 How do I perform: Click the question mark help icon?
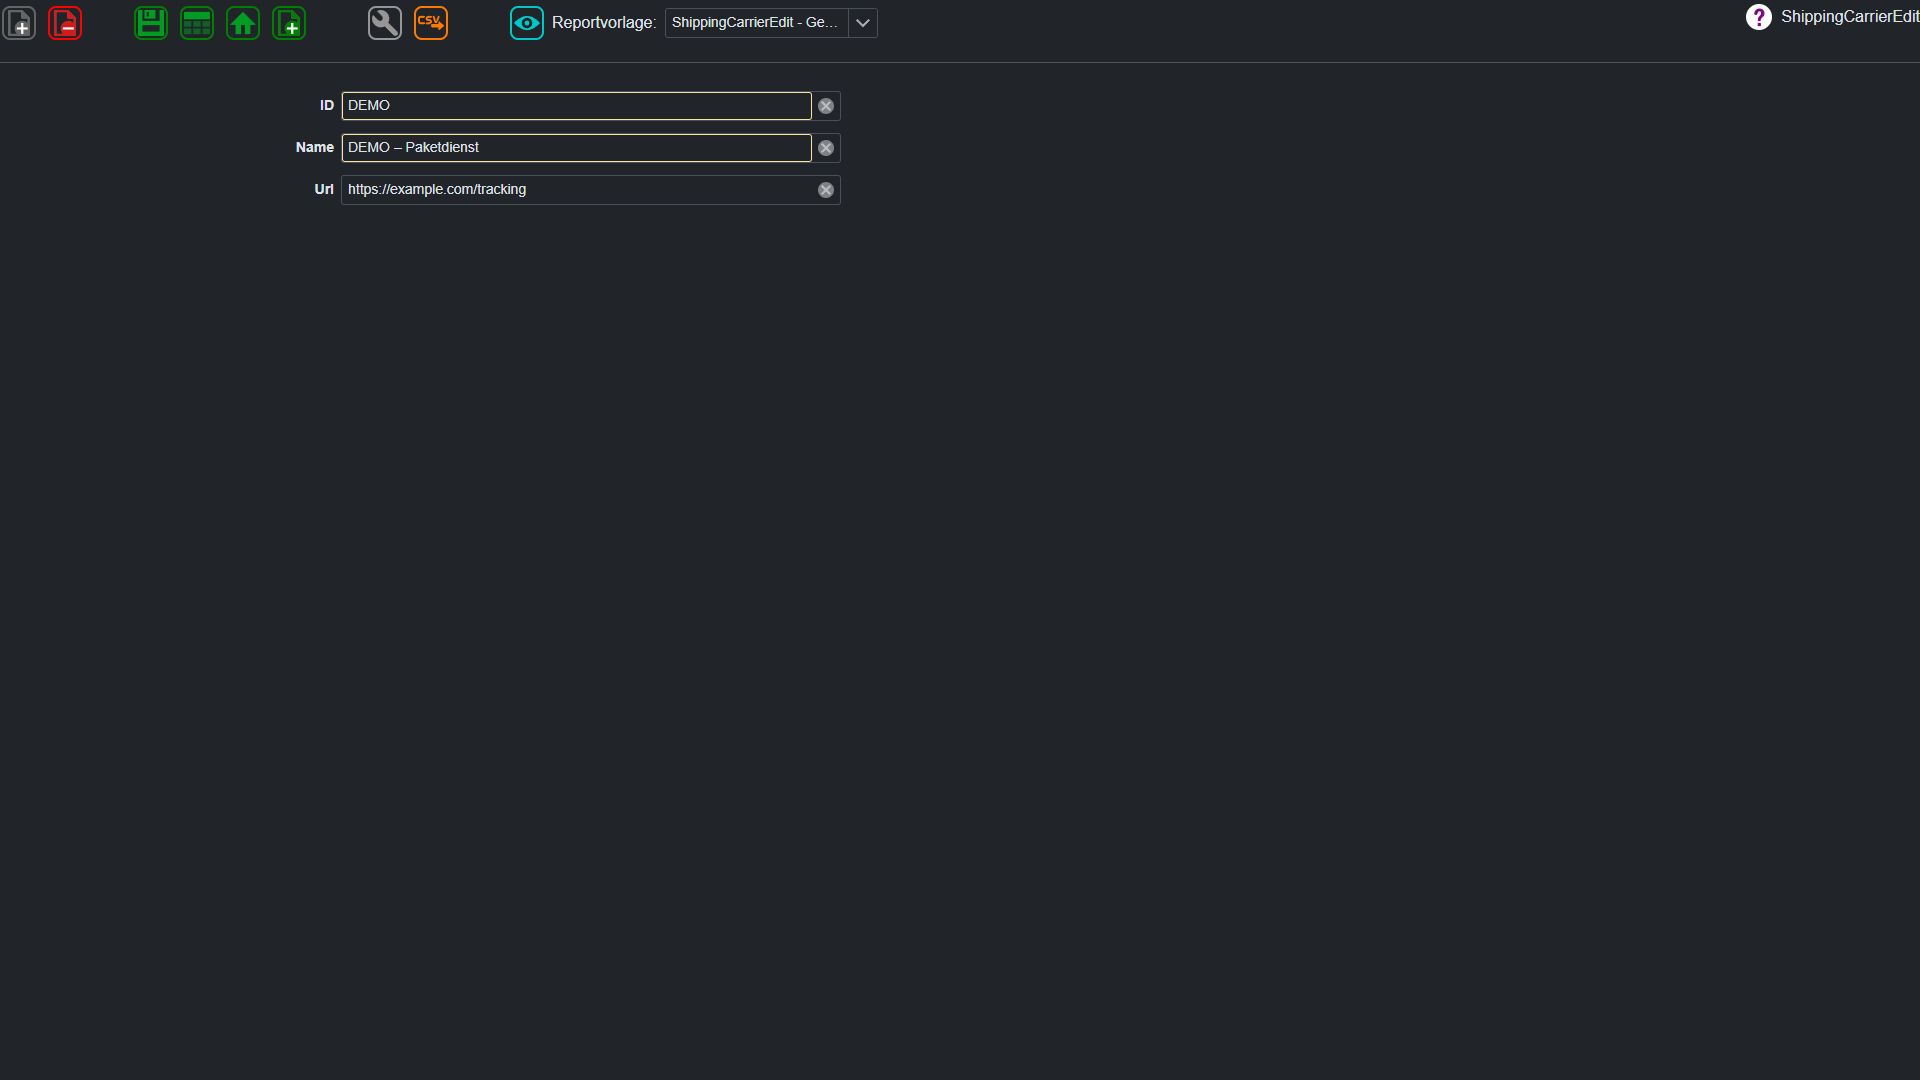point(1759,17)
